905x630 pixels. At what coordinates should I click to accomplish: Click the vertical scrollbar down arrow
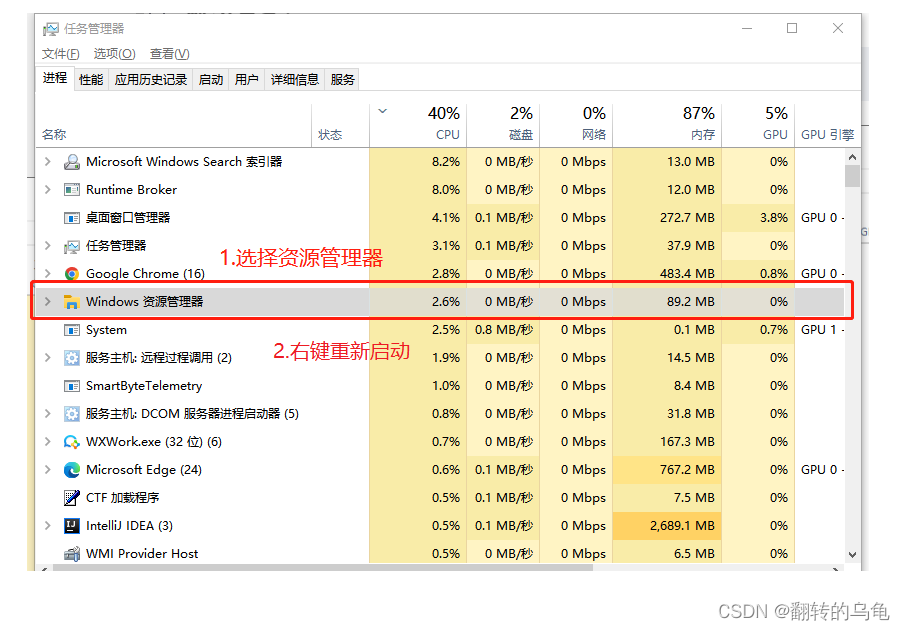click(852, 555)
